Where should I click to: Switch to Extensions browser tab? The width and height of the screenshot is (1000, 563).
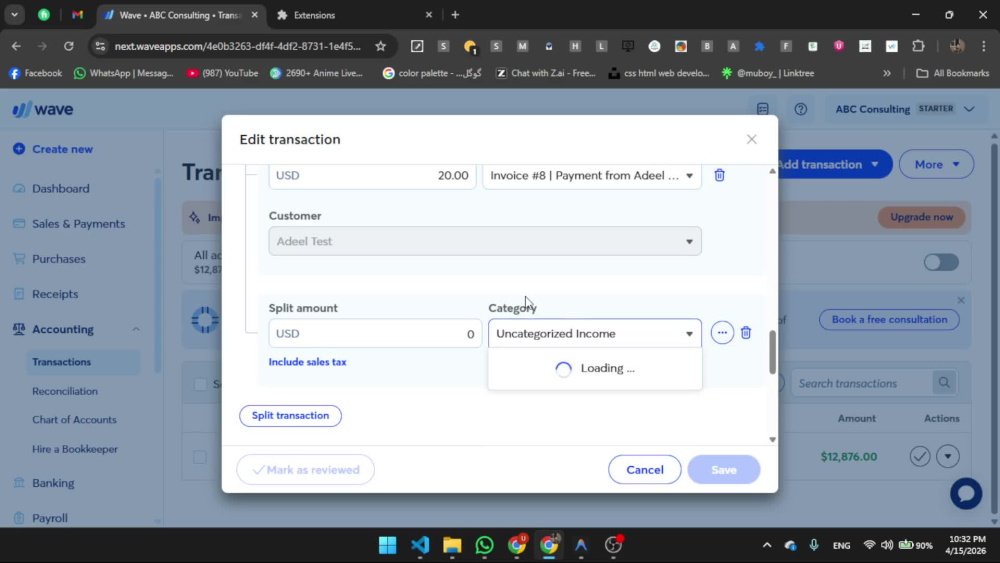coord(355,15)
